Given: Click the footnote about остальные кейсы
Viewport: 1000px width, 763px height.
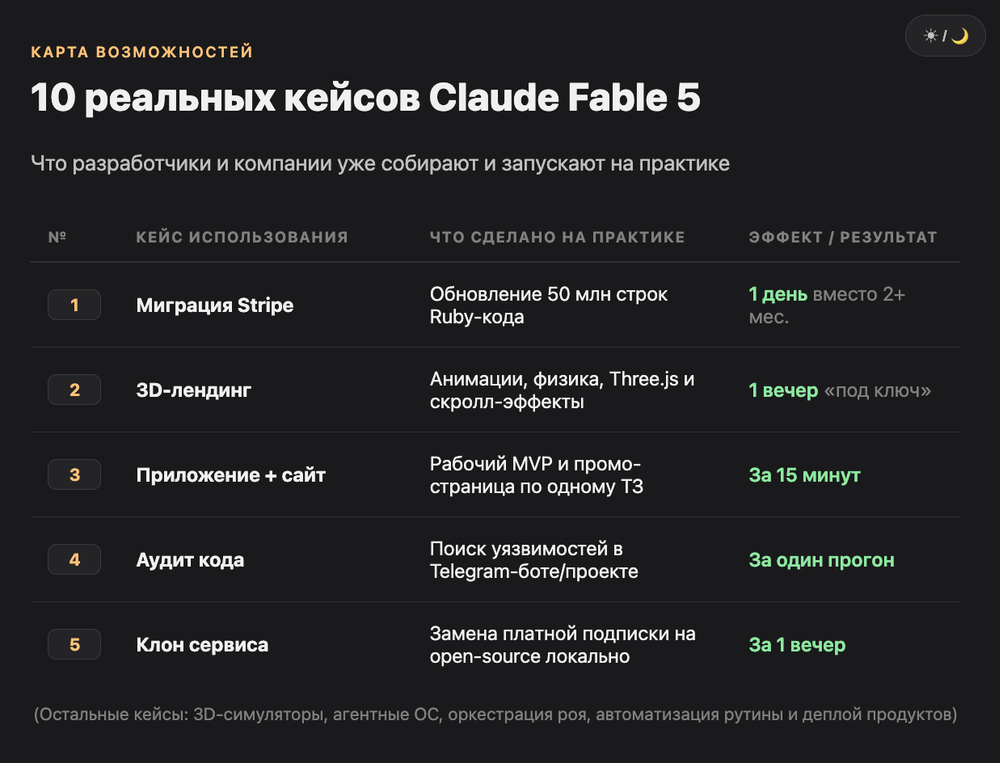Looking at the screenshot, I should [x=495, y=714].
